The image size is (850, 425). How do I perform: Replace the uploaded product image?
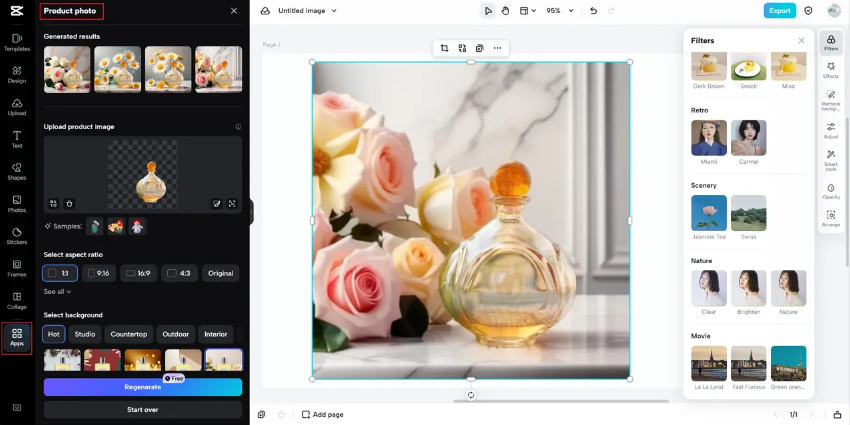tap(53, 204)
